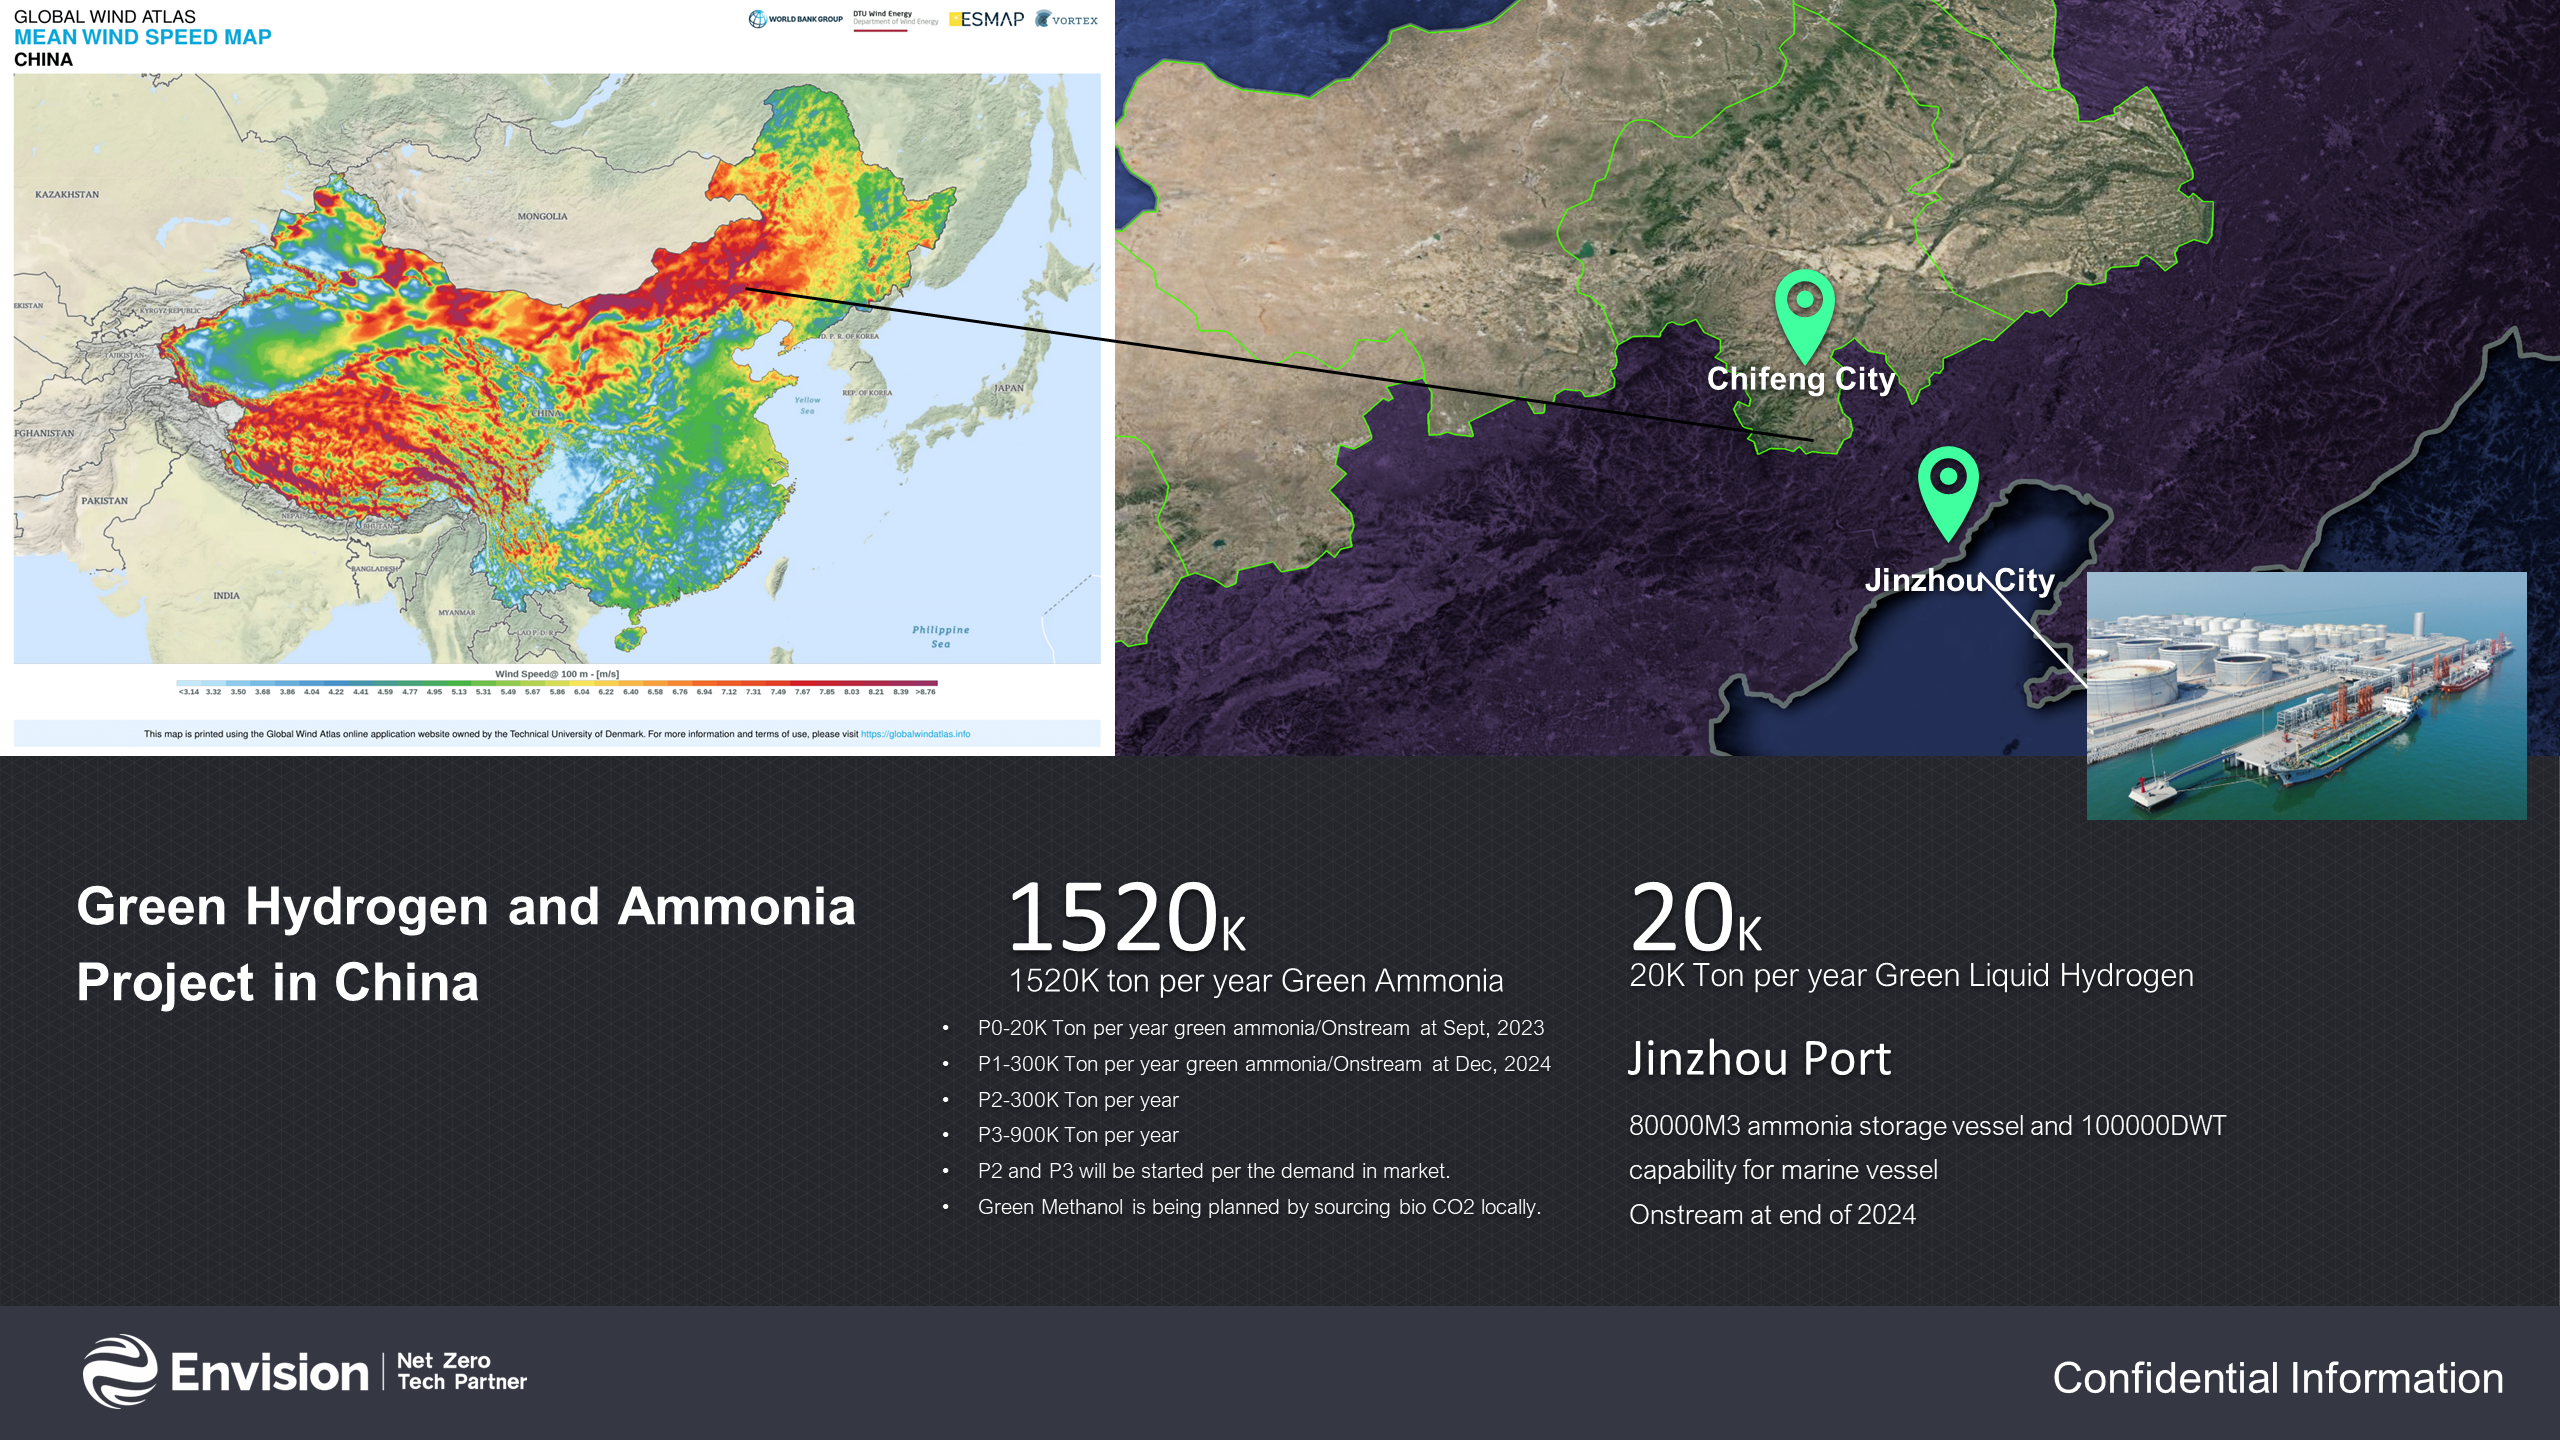Click the MEAN WIND SPEED MAP heading
The height and width of the screenshot is (1440, 2560).
pos(142,37)
